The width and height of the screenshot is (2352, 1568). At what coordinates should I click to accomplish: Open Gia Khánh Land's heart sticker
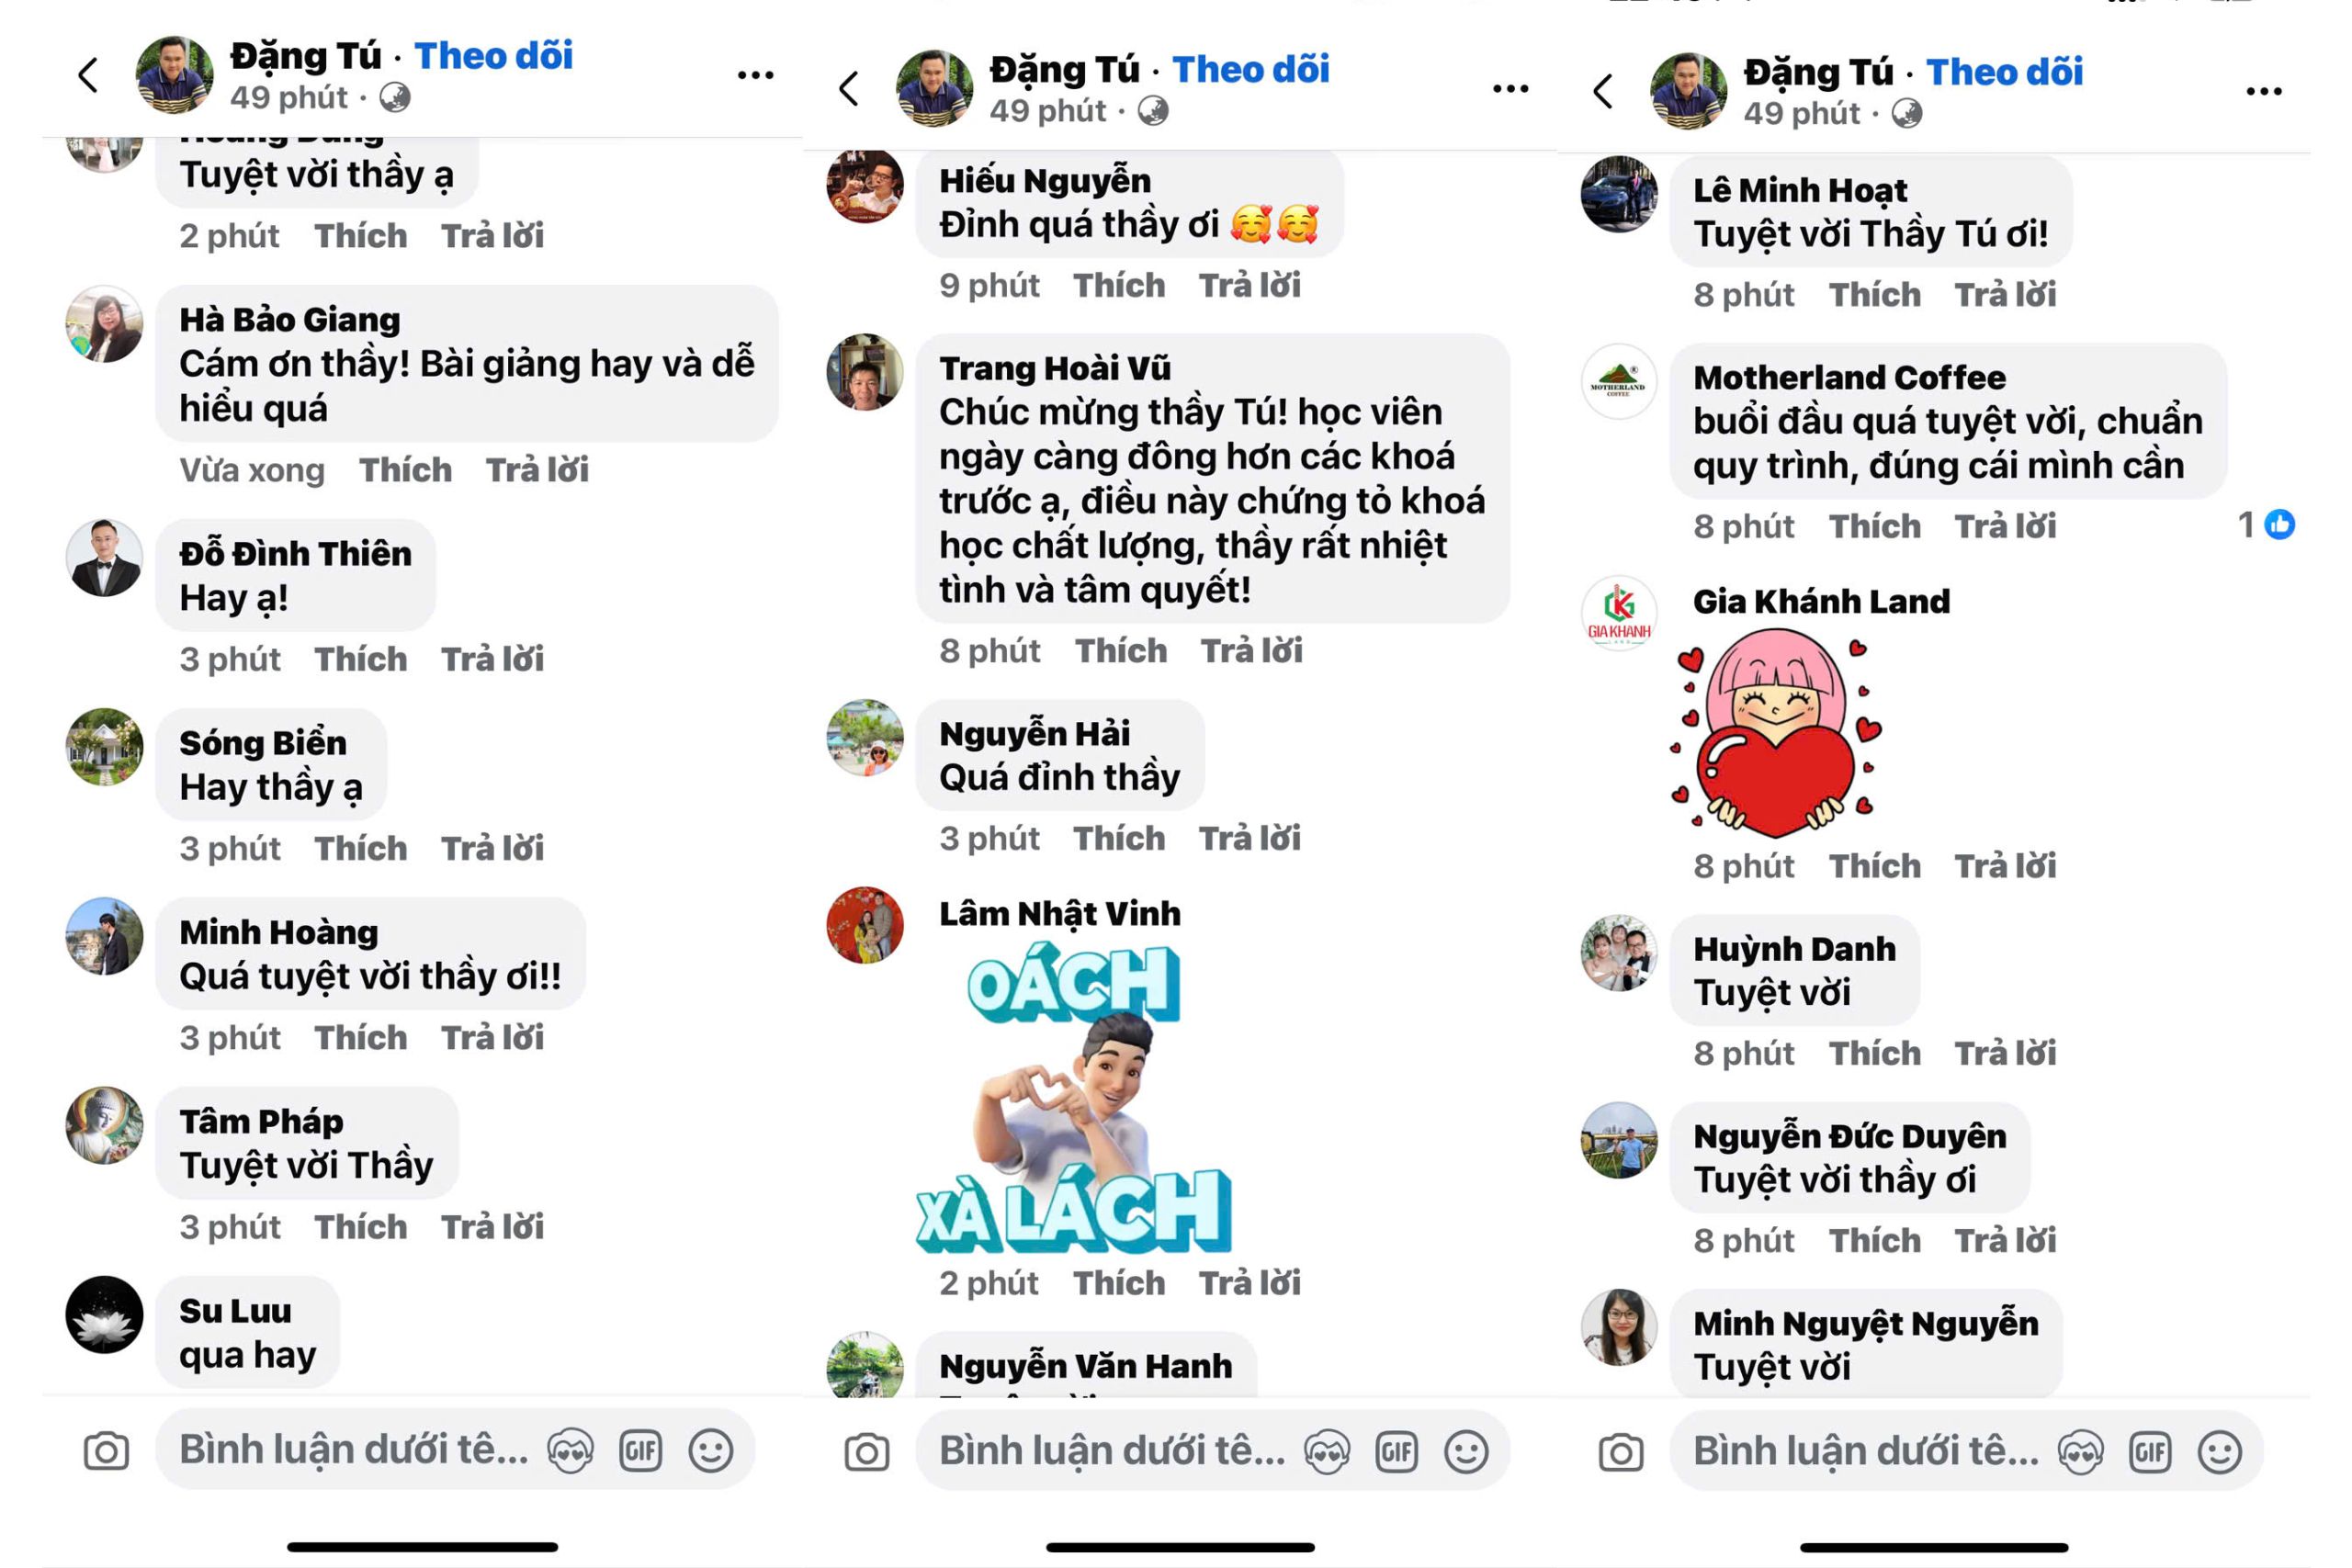pos(1776,733)
